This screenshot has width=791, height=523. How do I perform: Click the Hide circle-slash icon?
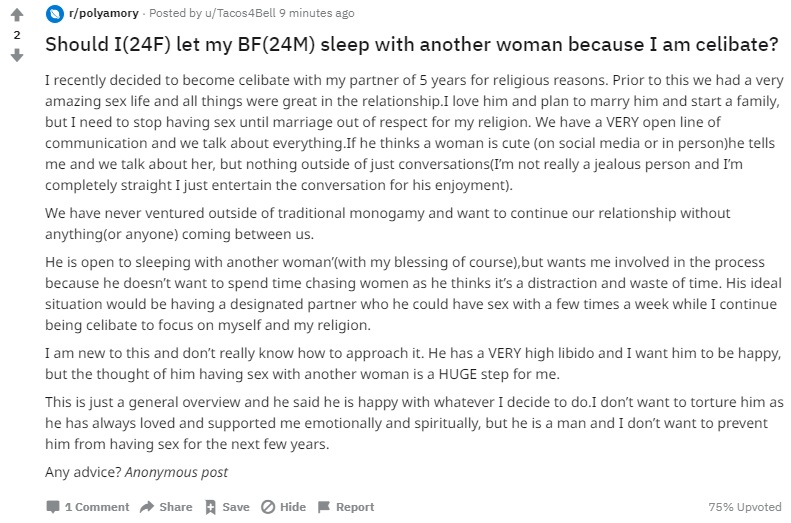click(x=268, y=507)
